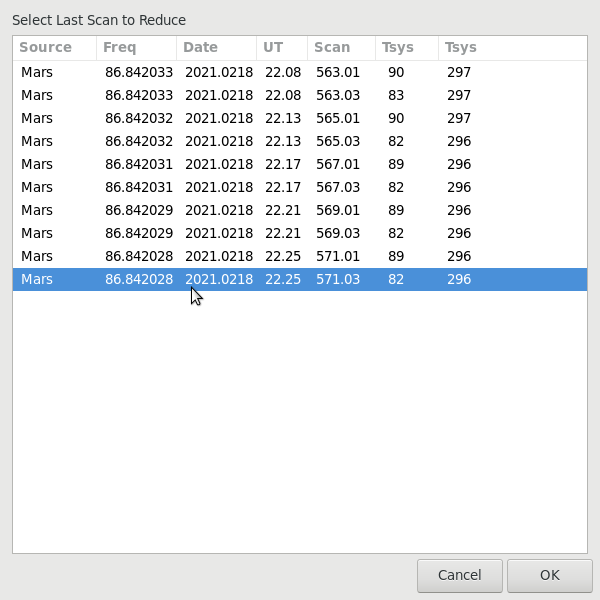The height and width of the screenshot is (600, 600).
Task: Click Tsys value 297 in scan 563.01 row
Action: click(x=459, y=72)
